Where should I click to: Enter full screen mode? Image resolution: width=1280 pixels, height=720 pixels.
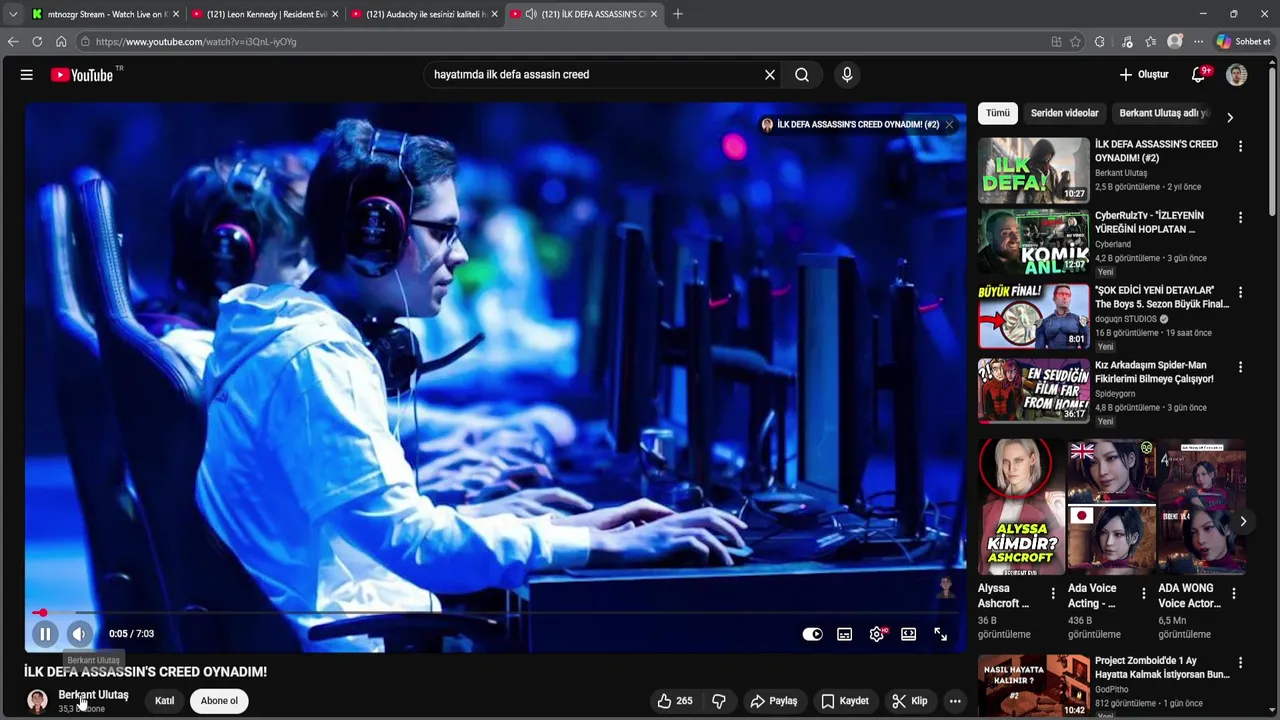(x=941, y=634)
